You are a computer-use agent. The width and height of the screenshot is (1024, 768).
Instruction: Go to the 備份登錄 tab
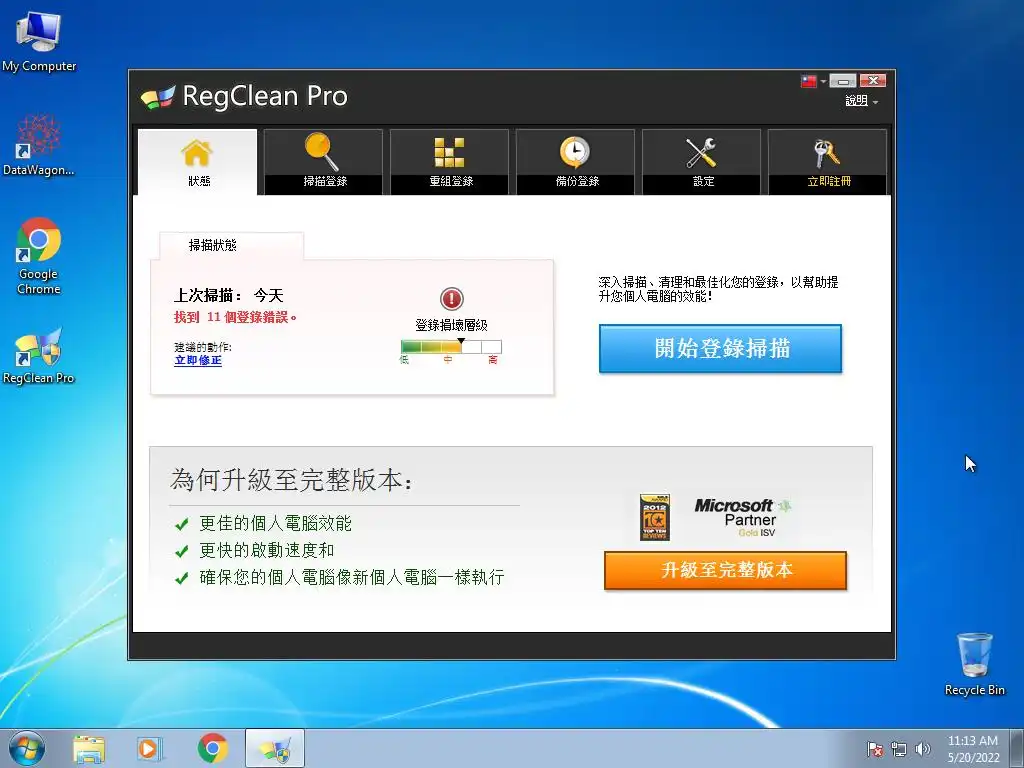coord(575,161)
